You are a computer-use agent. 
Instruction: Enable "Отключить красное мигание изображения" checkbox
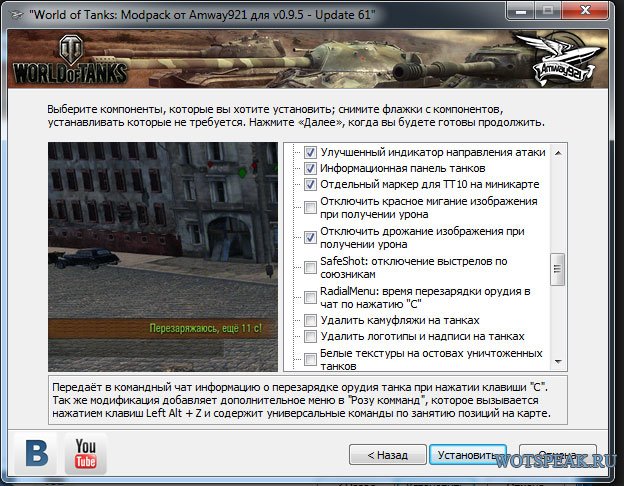[311, 205]
